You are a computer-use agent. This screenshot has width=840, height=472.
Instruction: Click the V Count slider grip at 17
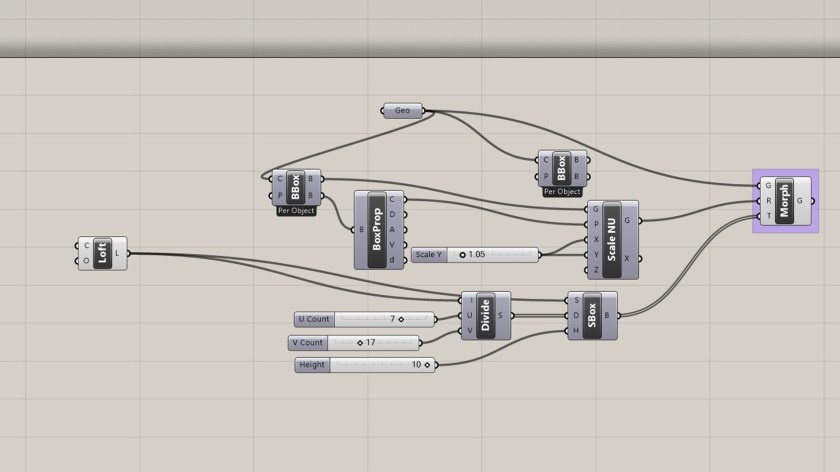359,343
